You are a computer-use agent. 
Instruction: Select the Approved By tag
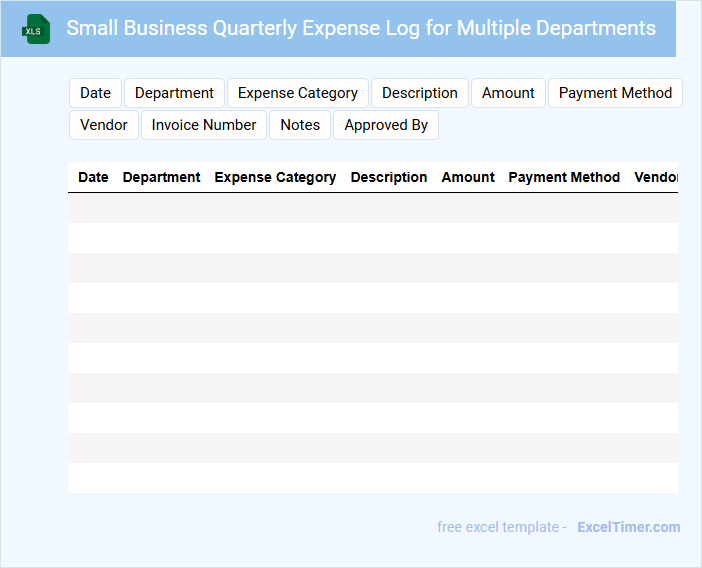point(386,125)
